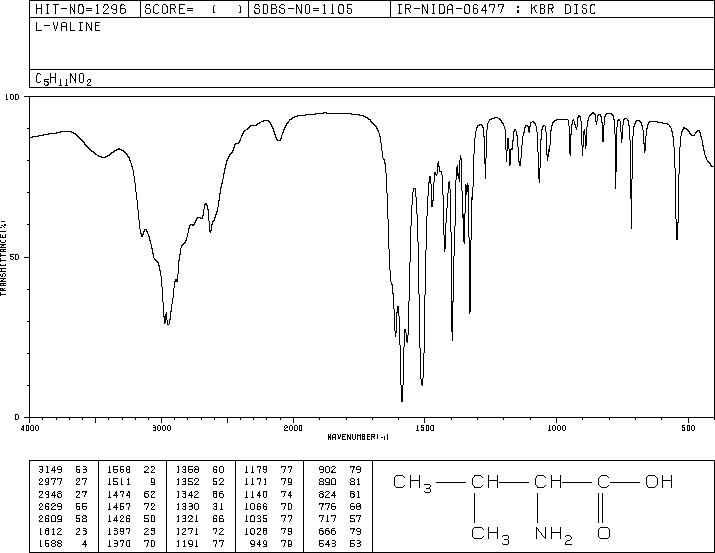Select peak table entry 717
The height and width of the screenshot is (553, 715).
[x=327, y=519]
